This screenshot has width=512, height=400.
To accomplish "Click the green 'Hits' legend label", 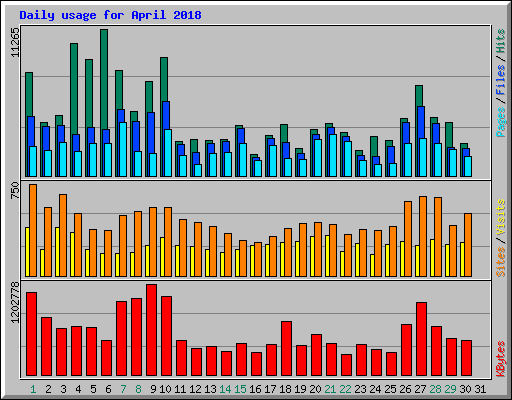I will coord(501,41).
